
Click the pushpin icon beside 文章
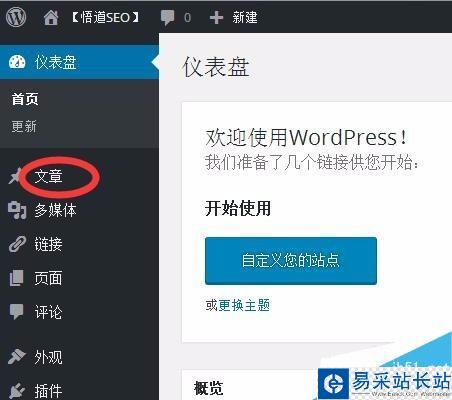(15, 176)
